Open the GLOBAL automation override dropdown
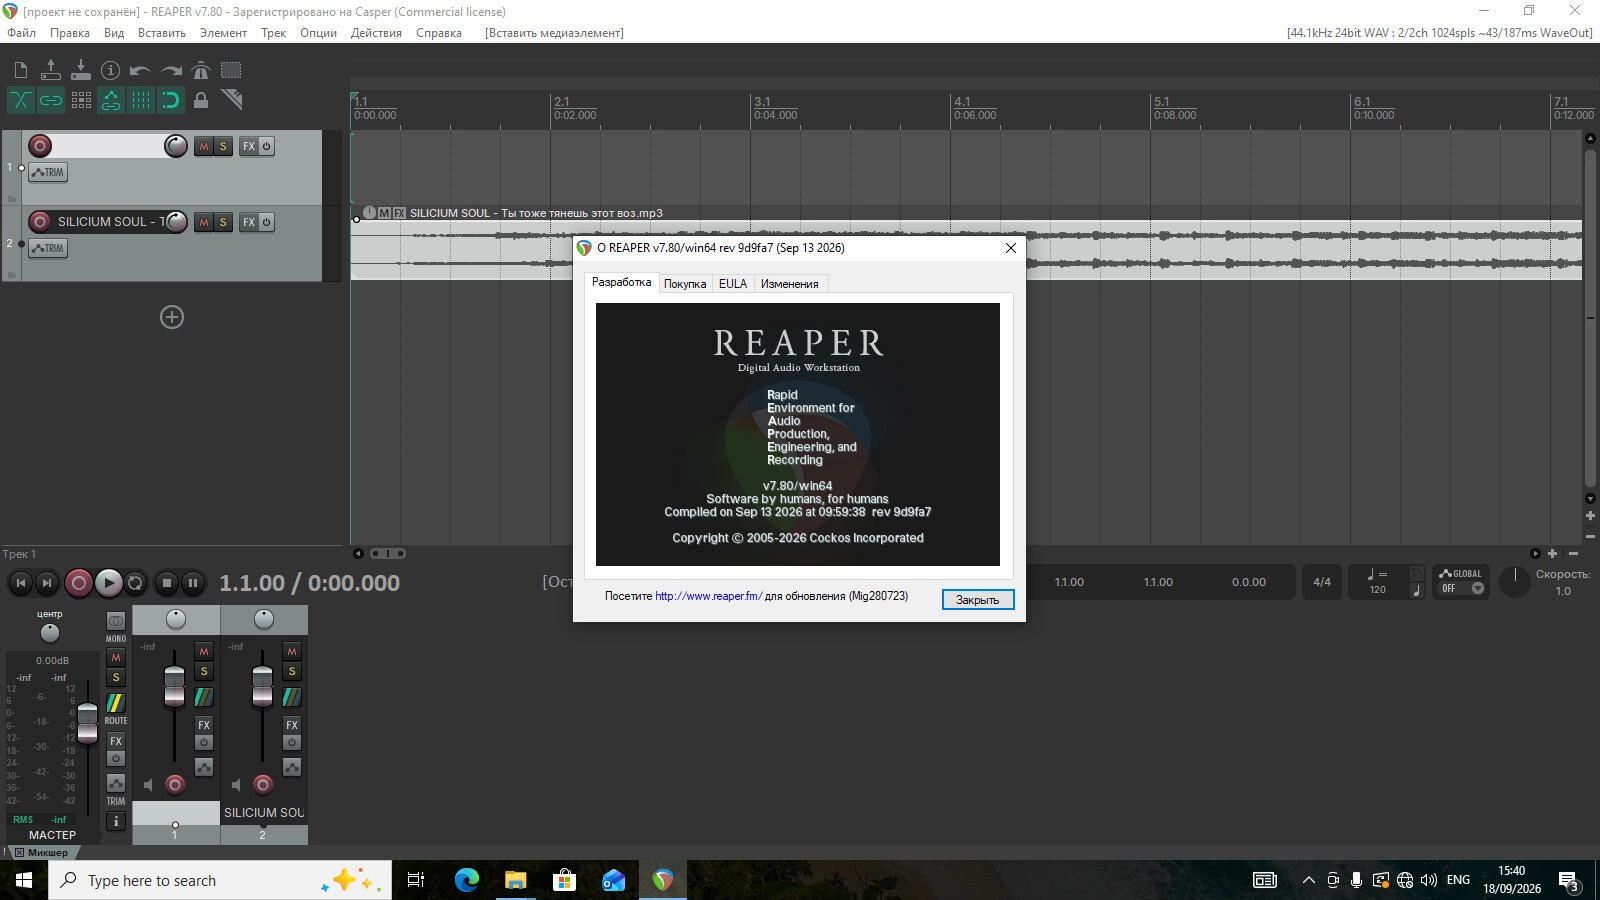The image size is (1600, 900). point(1461,581)
